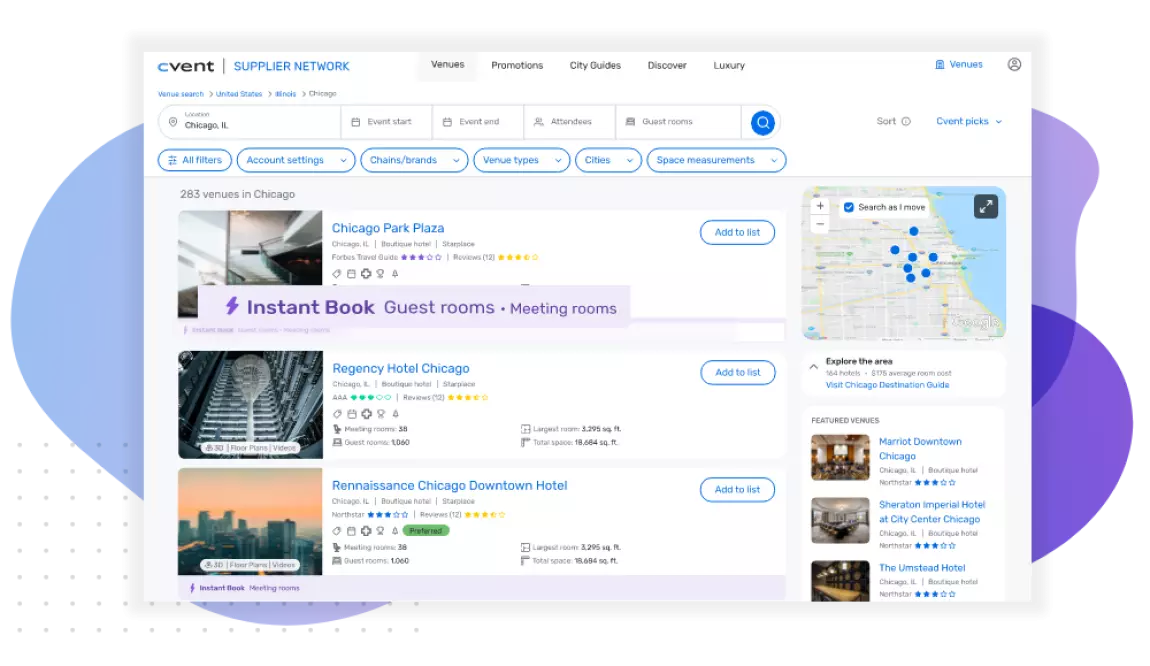Open Visit Chicago Destination Guide link
The width and height of the screenshot is (1150, 666).
coord(887,385)
